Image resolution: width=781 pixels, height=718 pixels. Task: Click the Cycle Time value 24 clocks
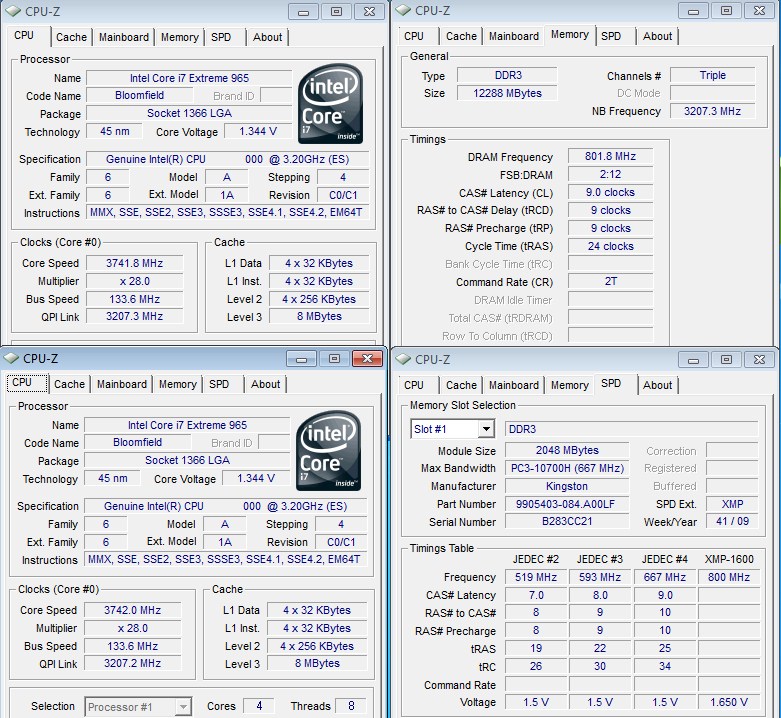point(610,246)
